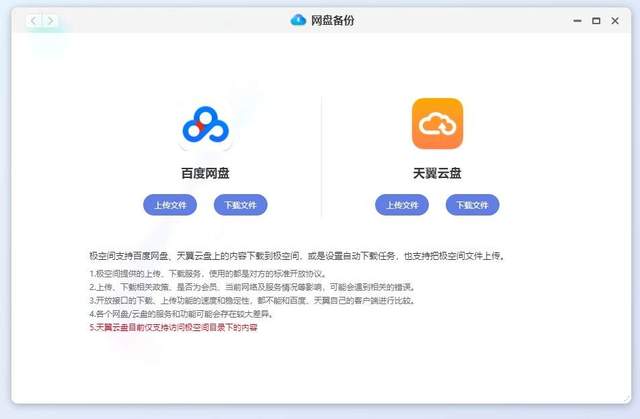Image resolution: width=640 pixels, height=419 pixels.
Task: Click note 4 about 各个网盘/云盘的服务
Action: (x=182, y=314)
